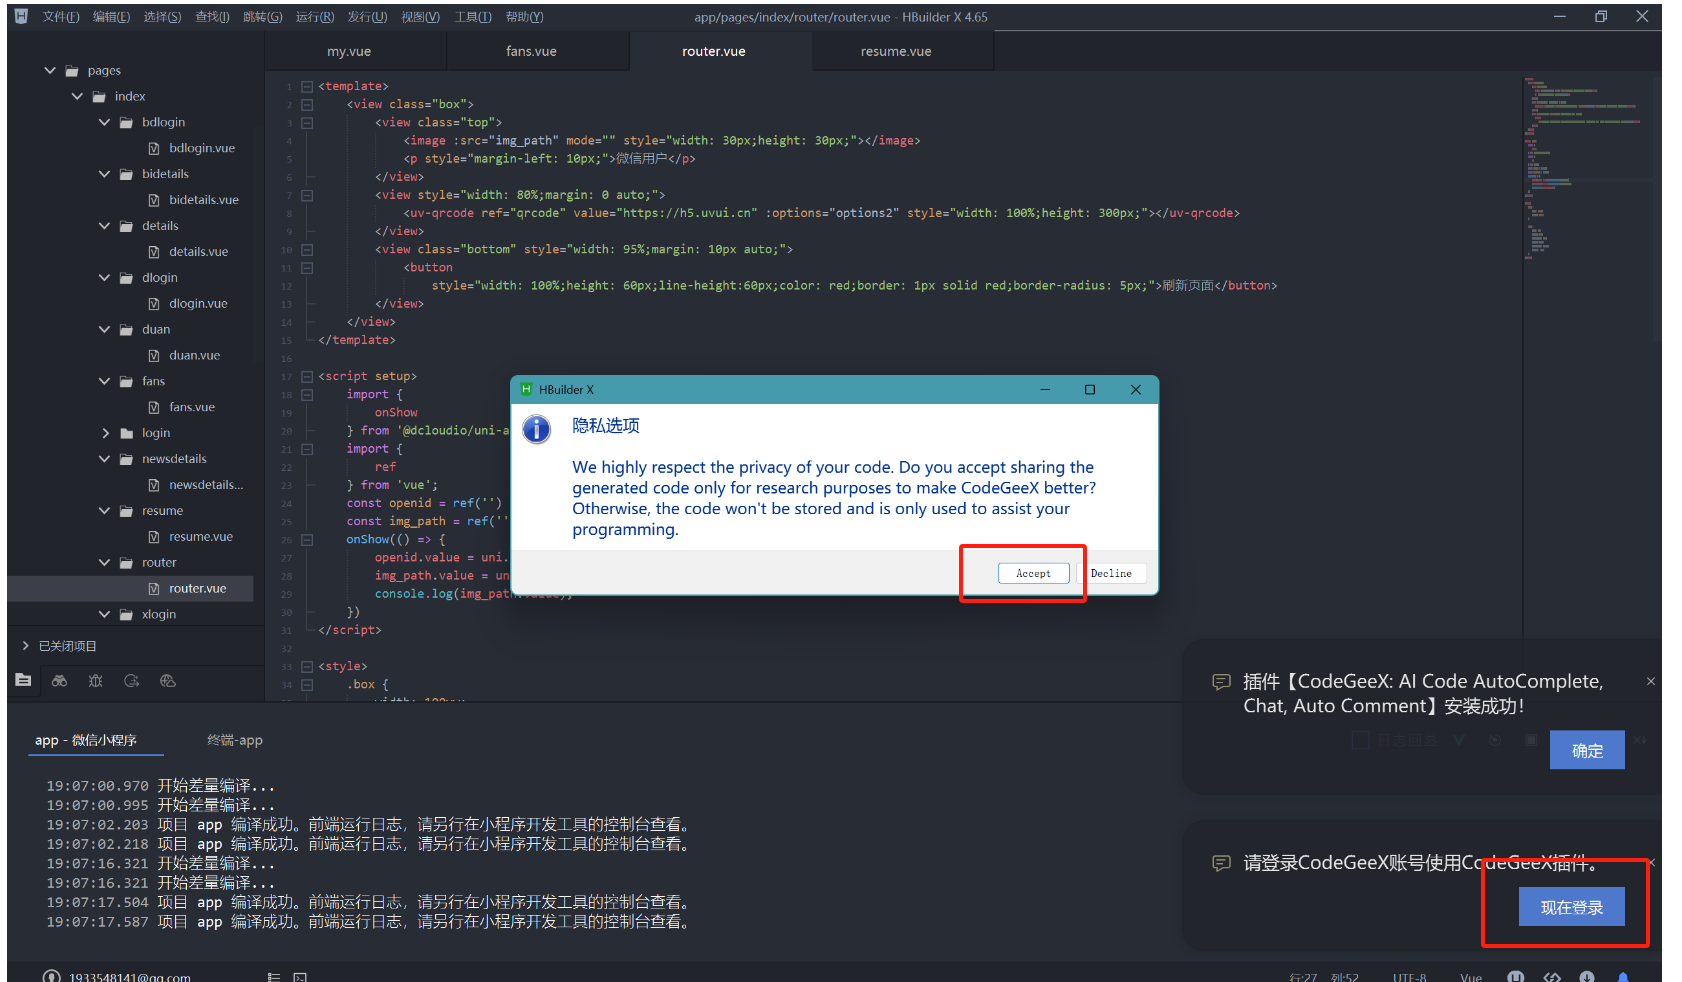Collapse the resume folder in project tree
The width and height of the screenshot is (1682, 982).
pyautogui.click(x=104, y=510)
